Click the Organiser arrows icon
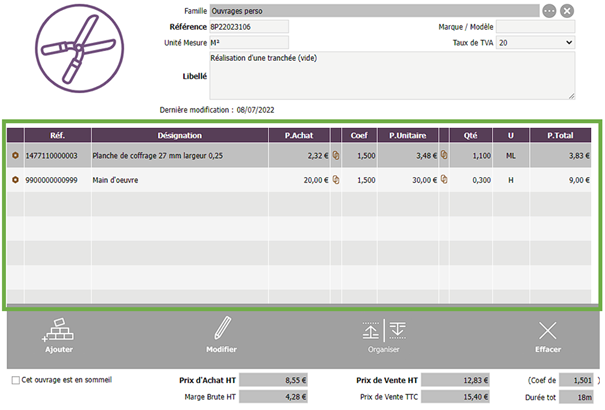This screenshot has height=410, width=605. click(x=384, y=331)
